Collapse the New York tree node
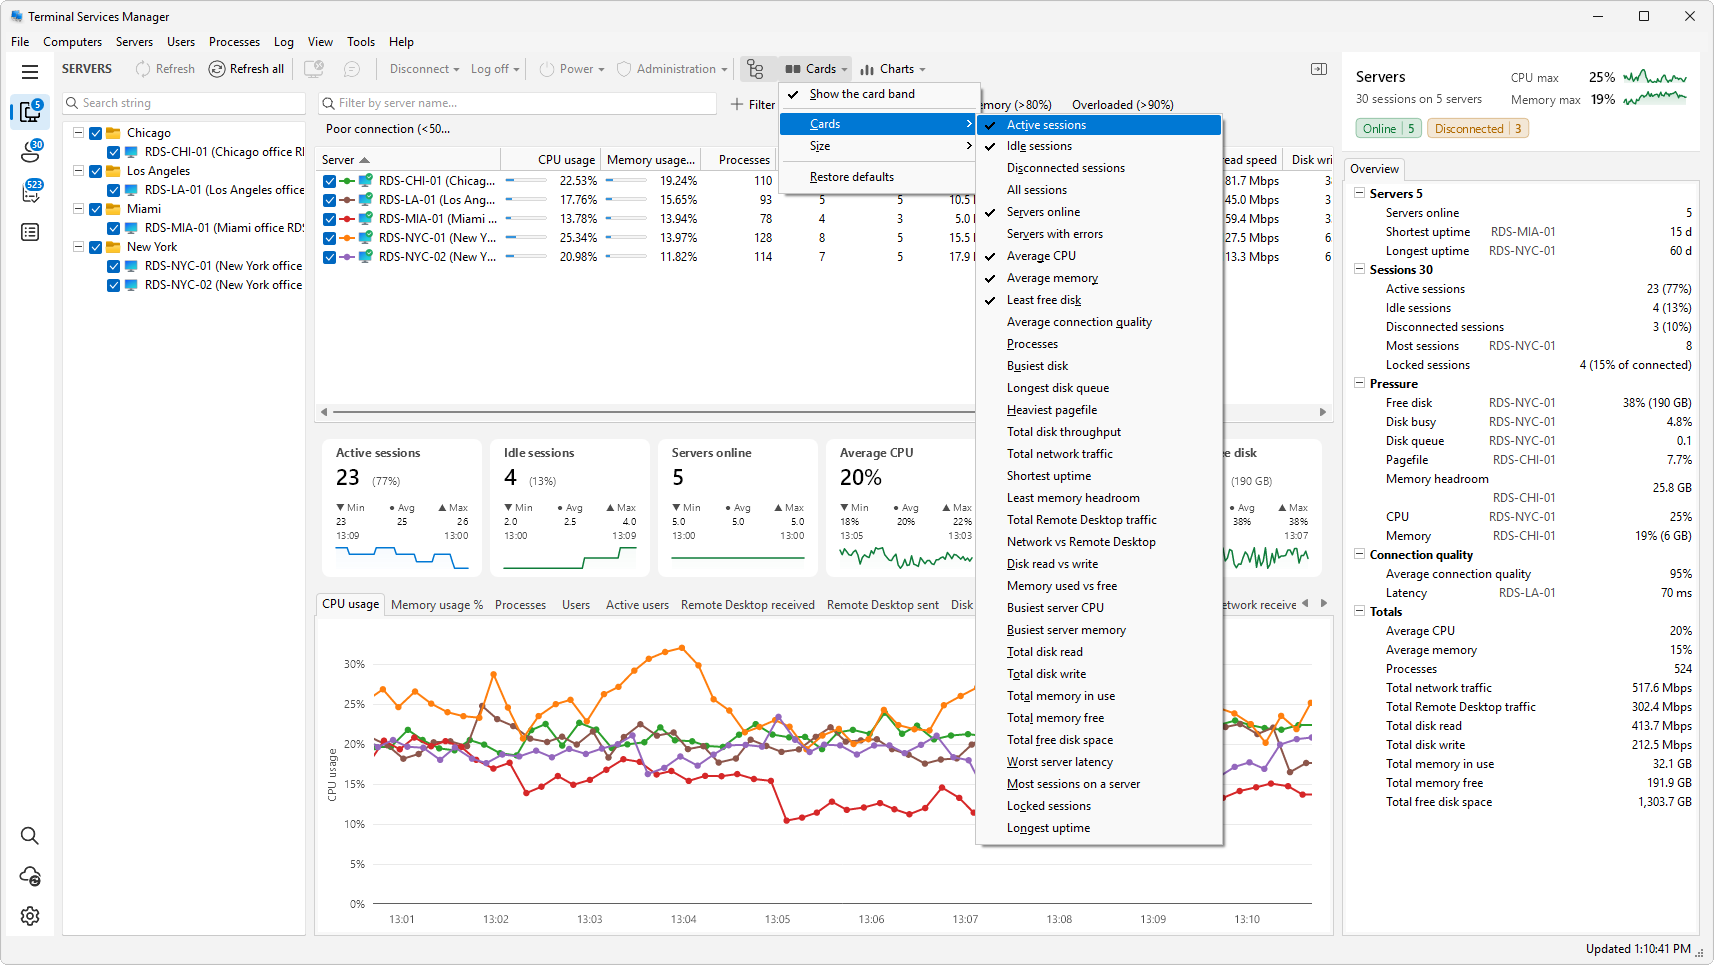 click(x=78, y=247)
